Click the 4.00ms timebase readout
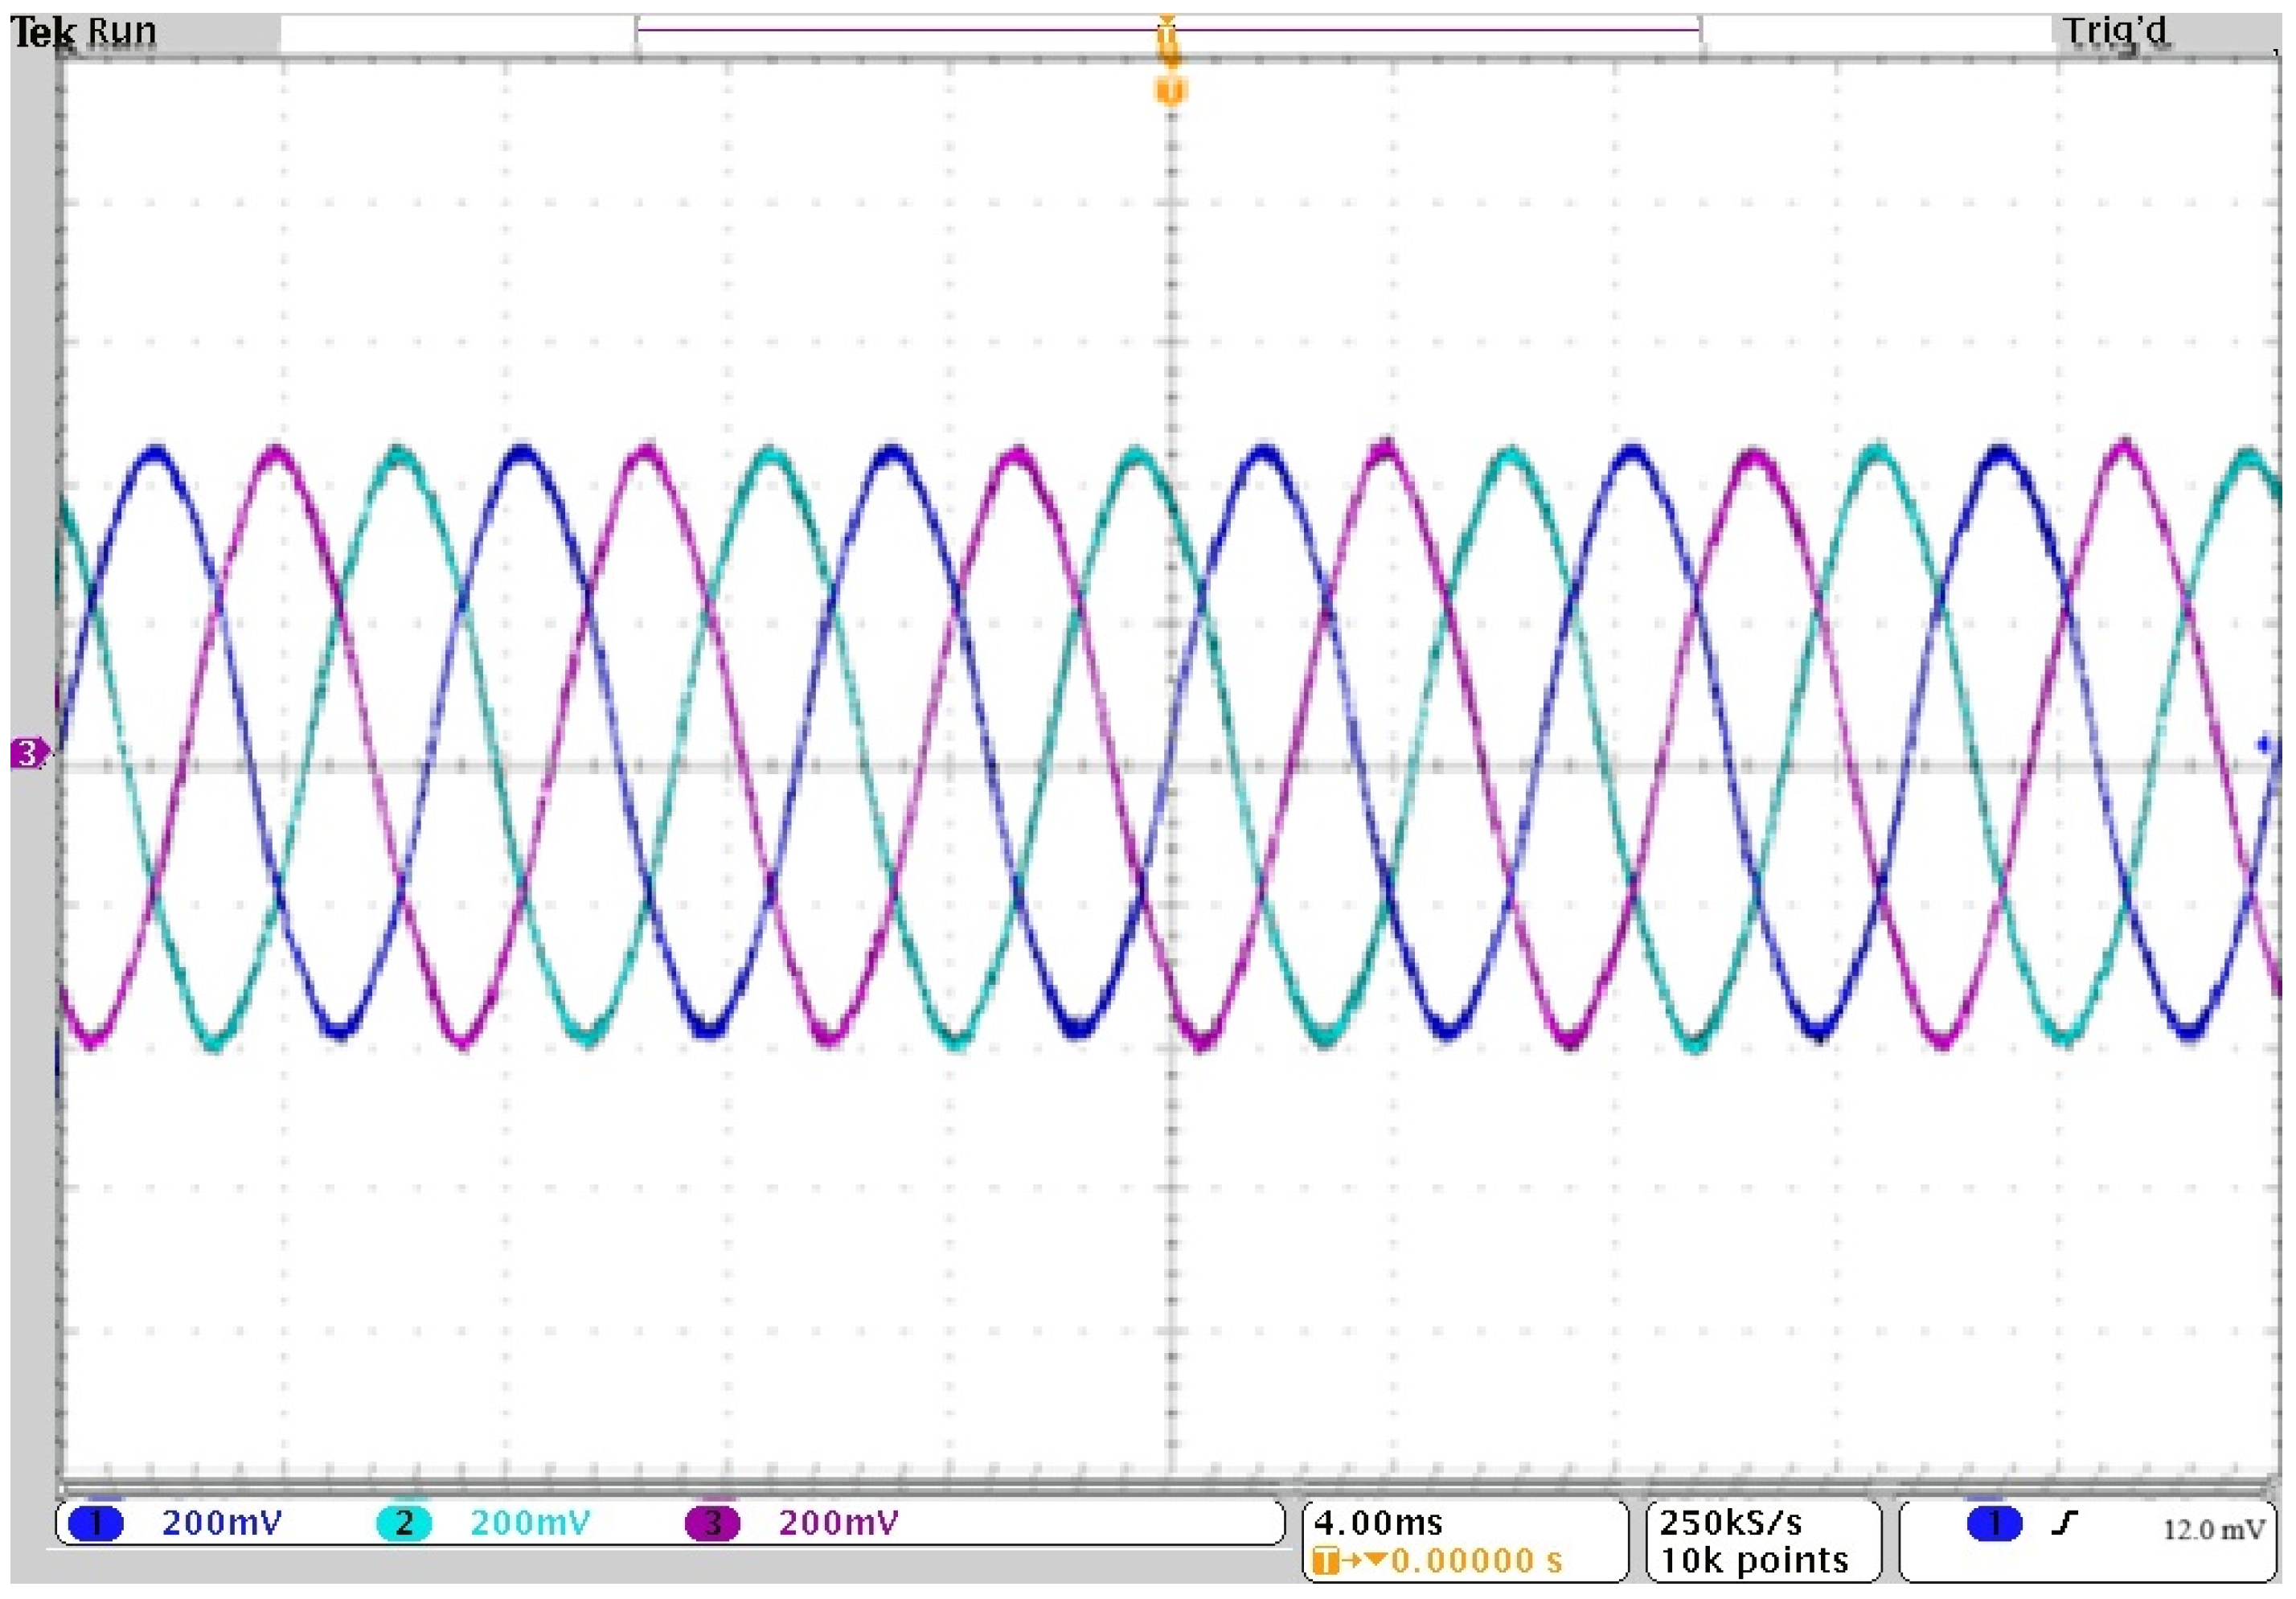2296x1599 pixels. 1378,1524
